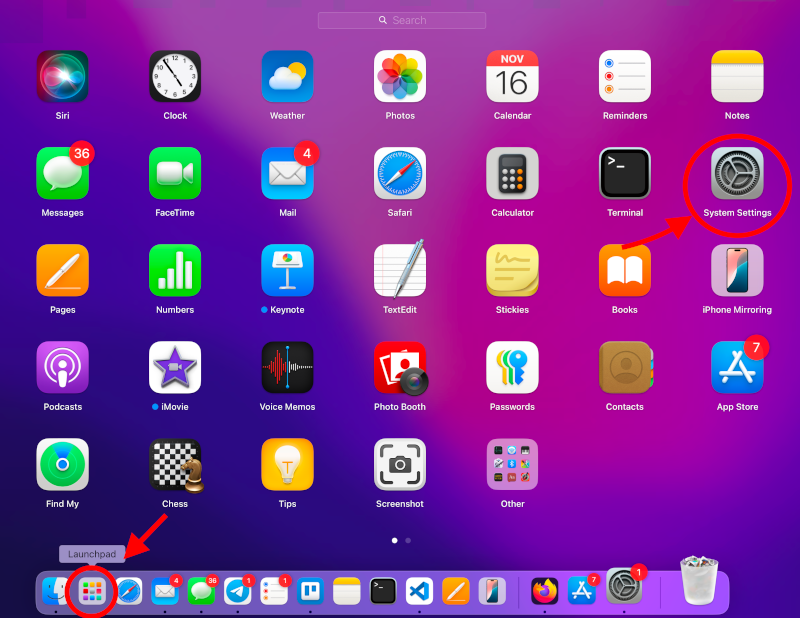
Task: Open the Passwords app
Action: click(x=512, y=367)
